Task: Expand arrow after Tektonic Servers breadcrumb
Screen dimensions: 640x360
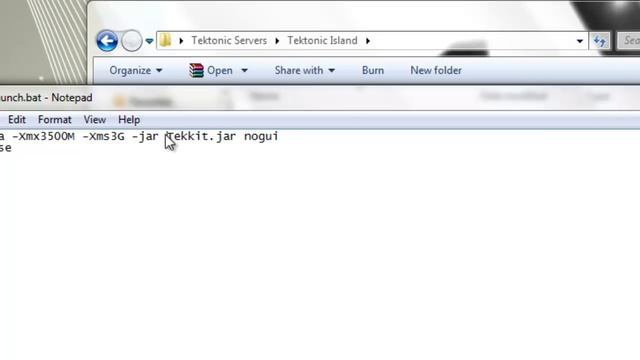Action: 277,41
